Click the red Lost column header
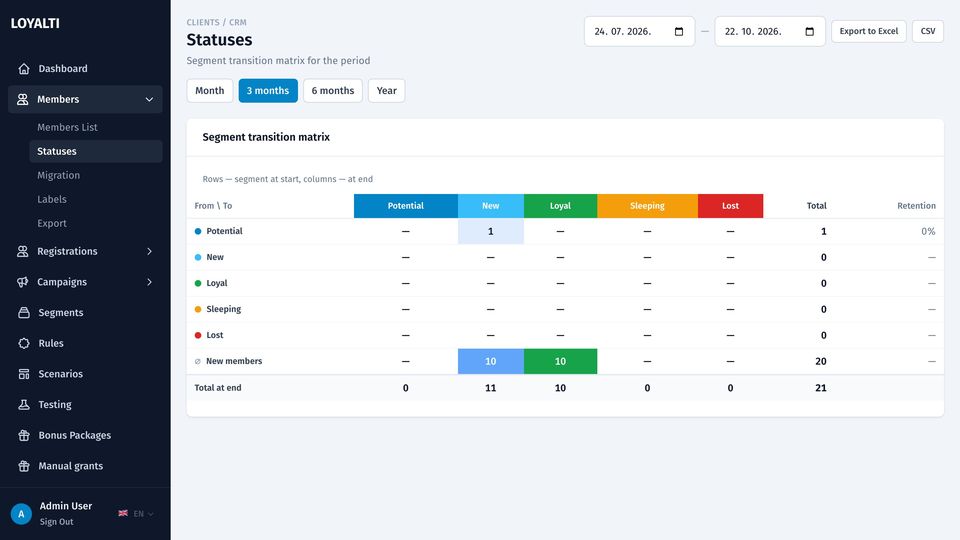 730,206
